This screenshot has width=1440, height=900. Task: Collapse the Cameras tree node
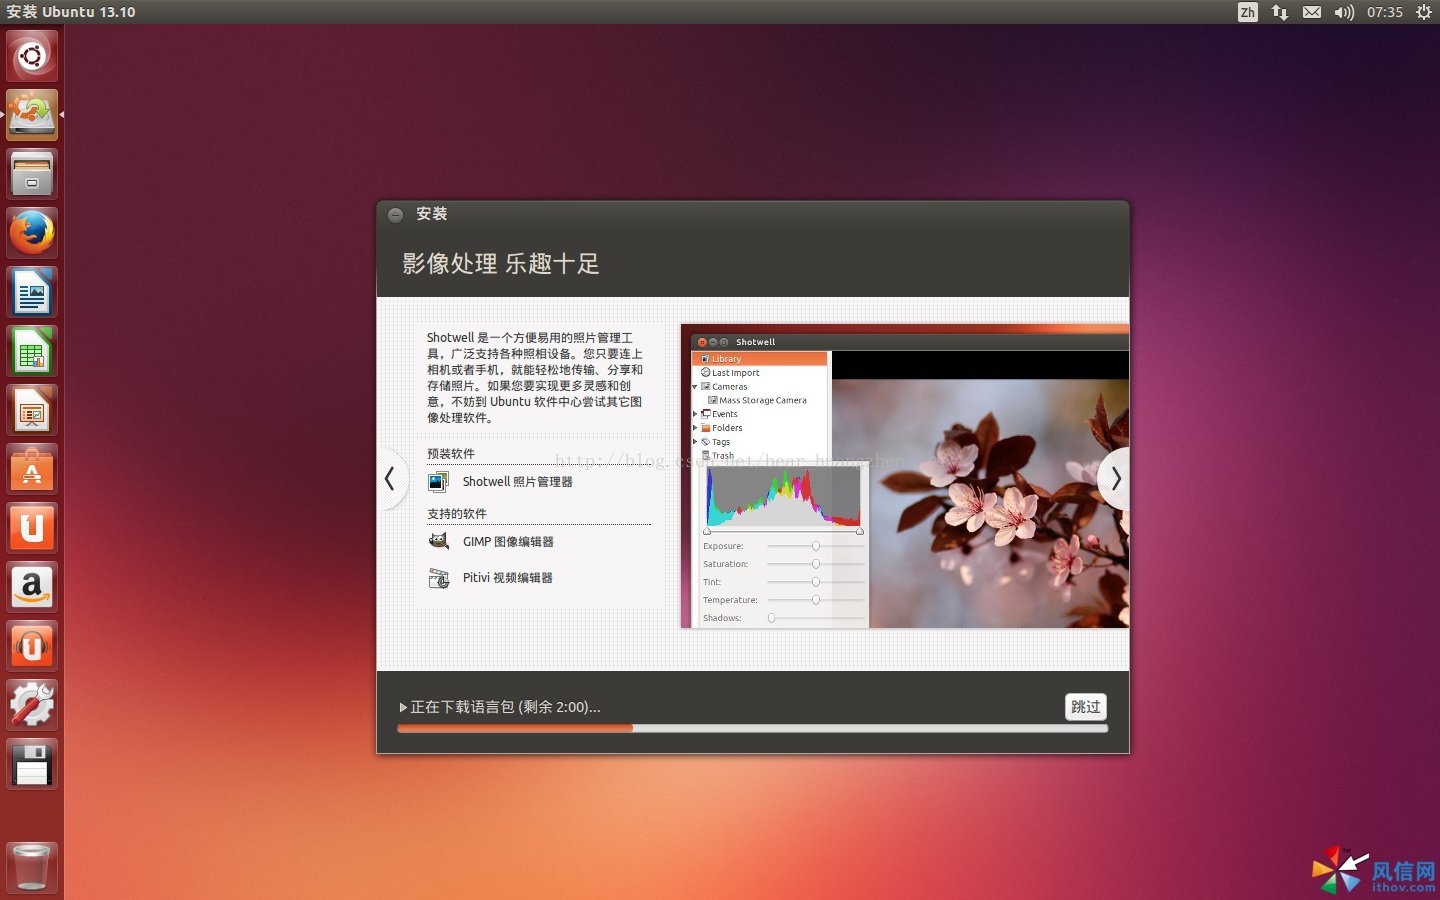pyautogui.click(x=695, y=387)
